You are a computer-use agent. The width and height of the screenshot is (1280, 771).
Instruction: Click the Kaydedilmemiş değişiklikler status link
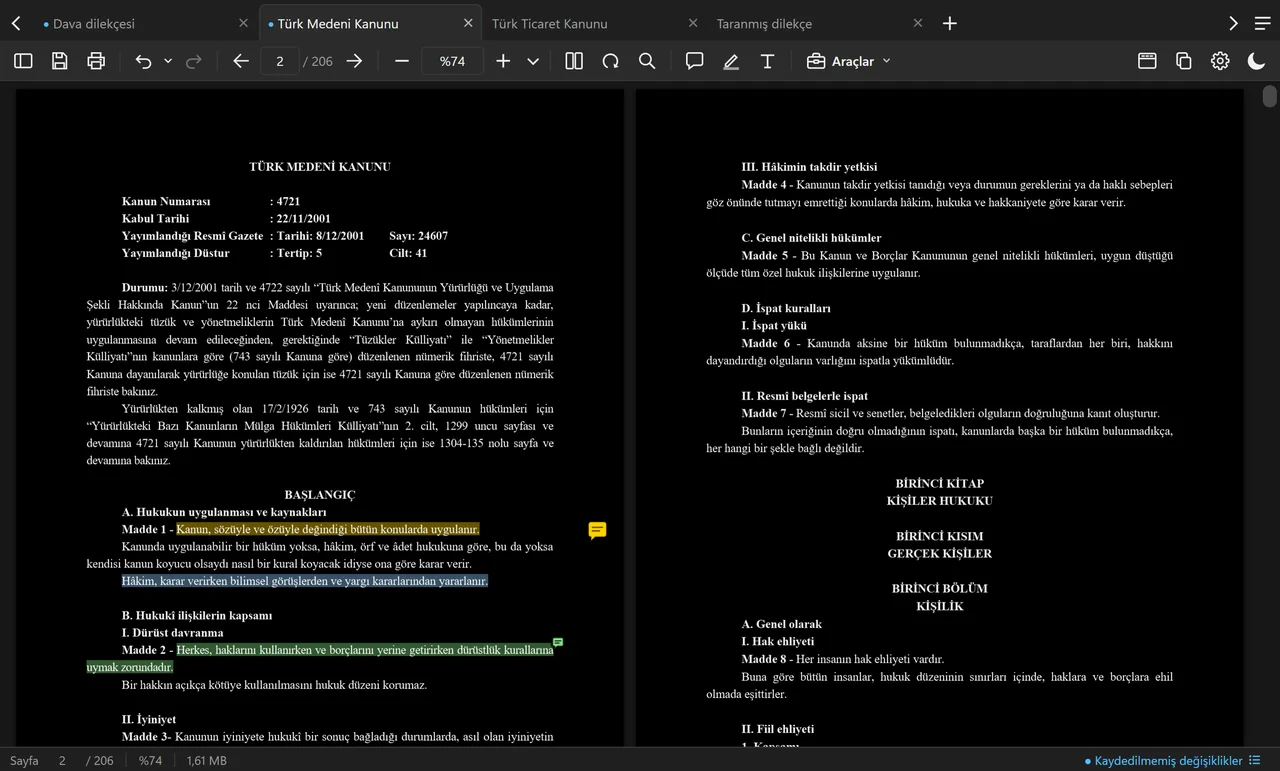1168,761
